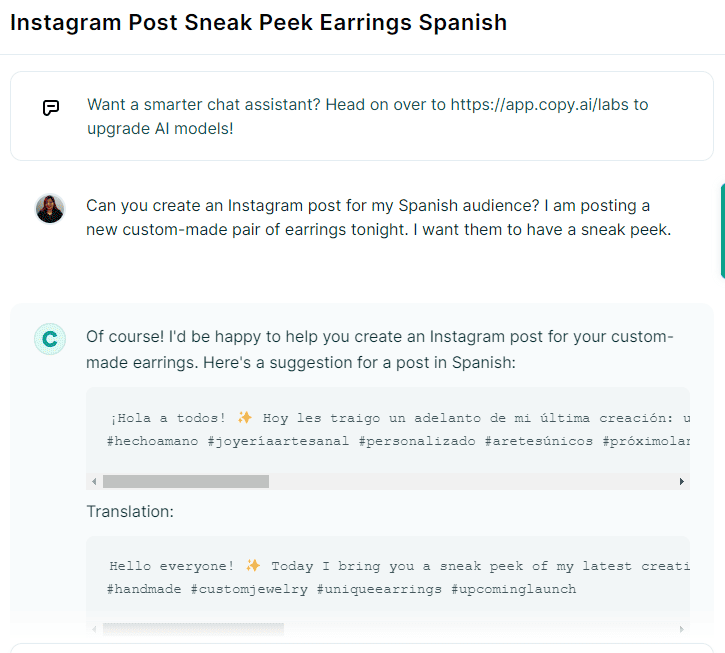Click the 'Translation:' label
The image size is (725, 653).
click(x=130, y=511)
